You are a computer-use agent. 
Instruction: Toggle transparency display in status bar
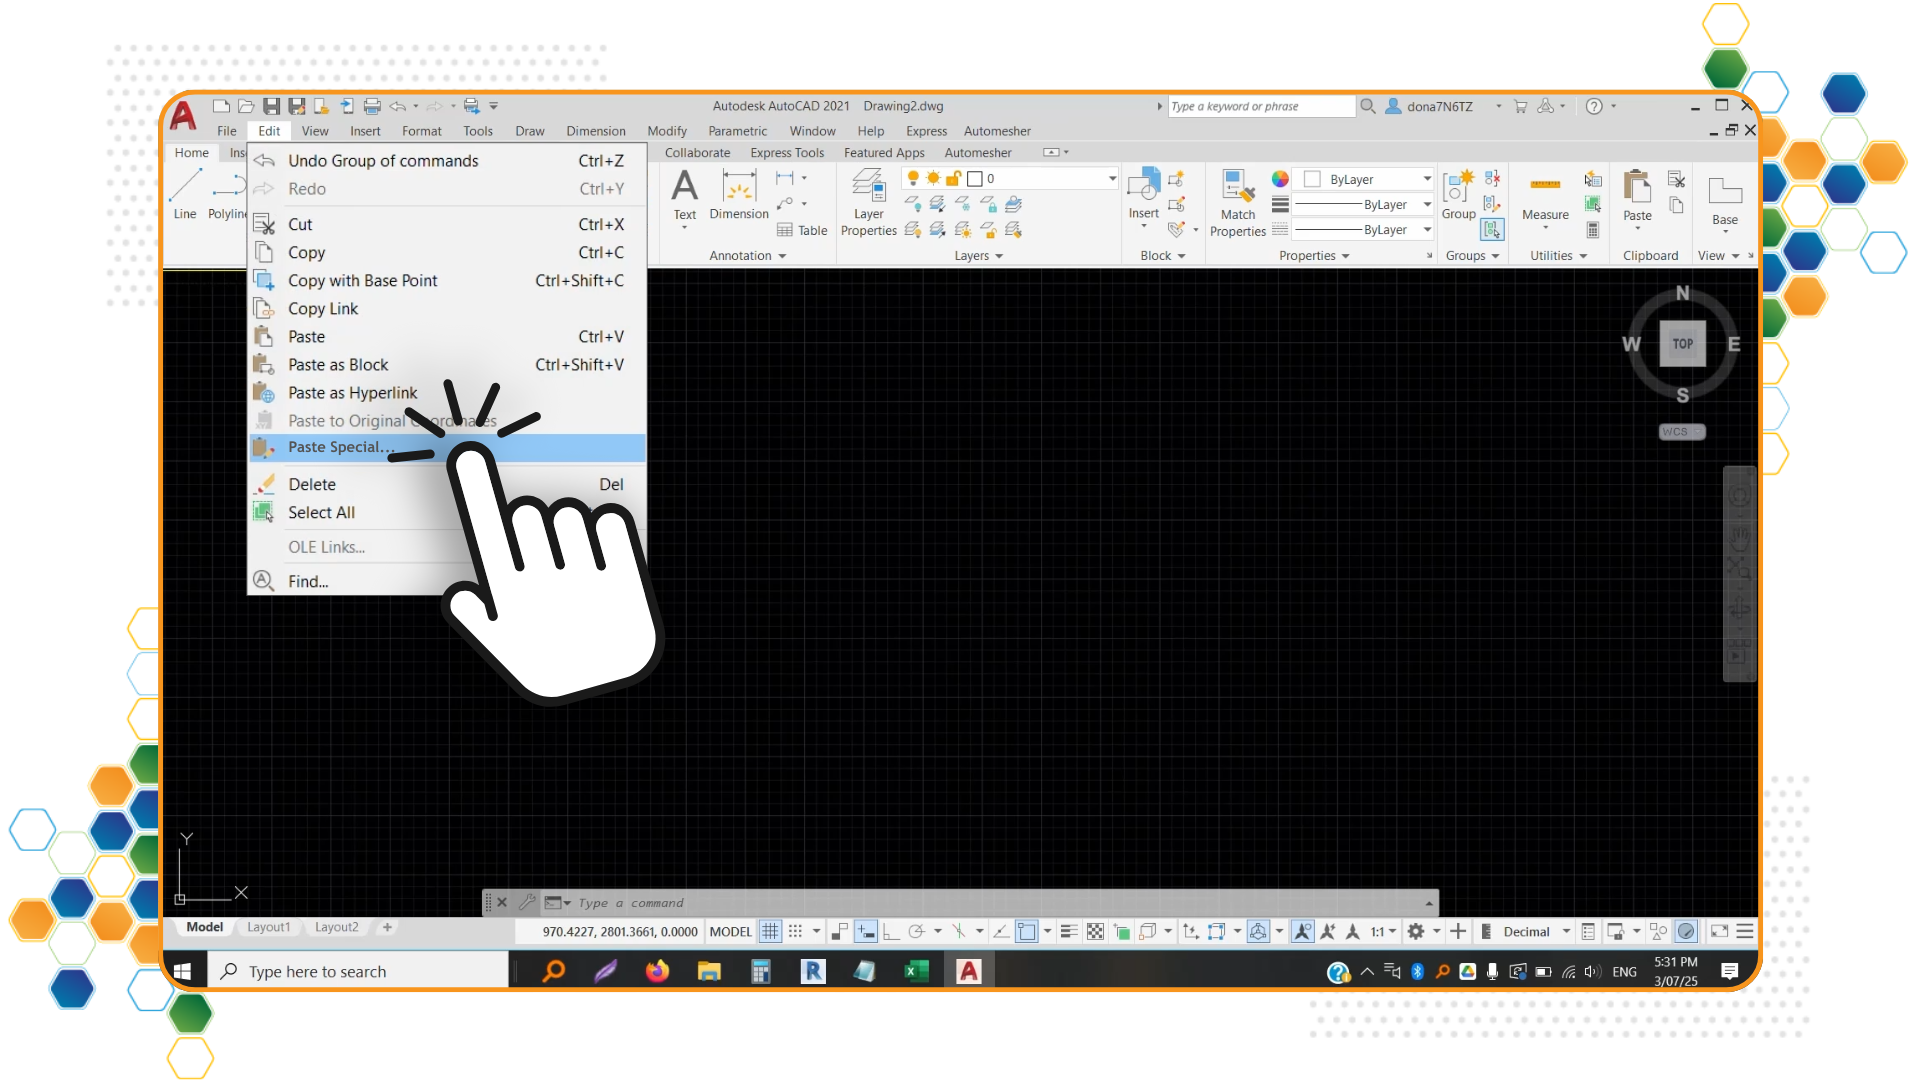pyautogui.click(x=1095, y=931)
